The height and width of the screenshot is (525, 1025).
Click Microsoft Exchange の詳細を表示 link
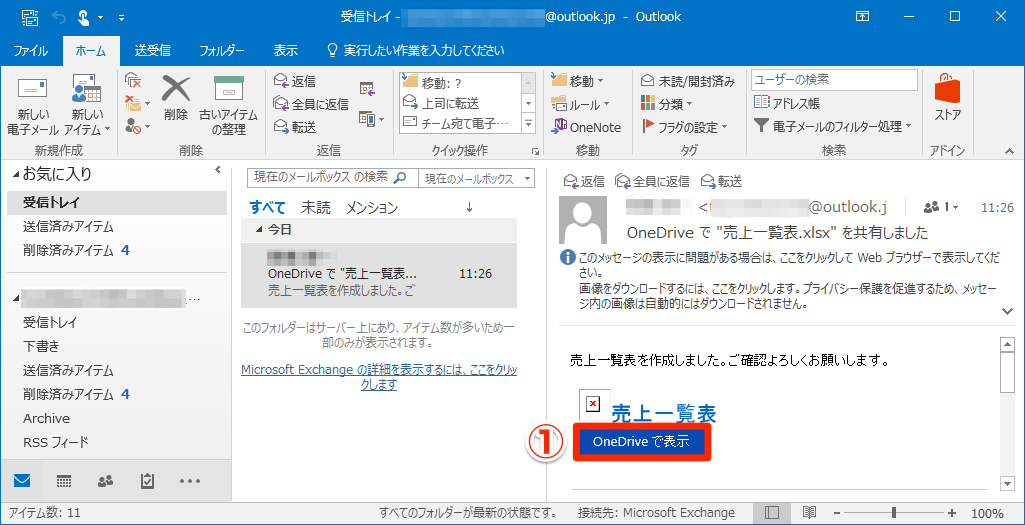379,377
